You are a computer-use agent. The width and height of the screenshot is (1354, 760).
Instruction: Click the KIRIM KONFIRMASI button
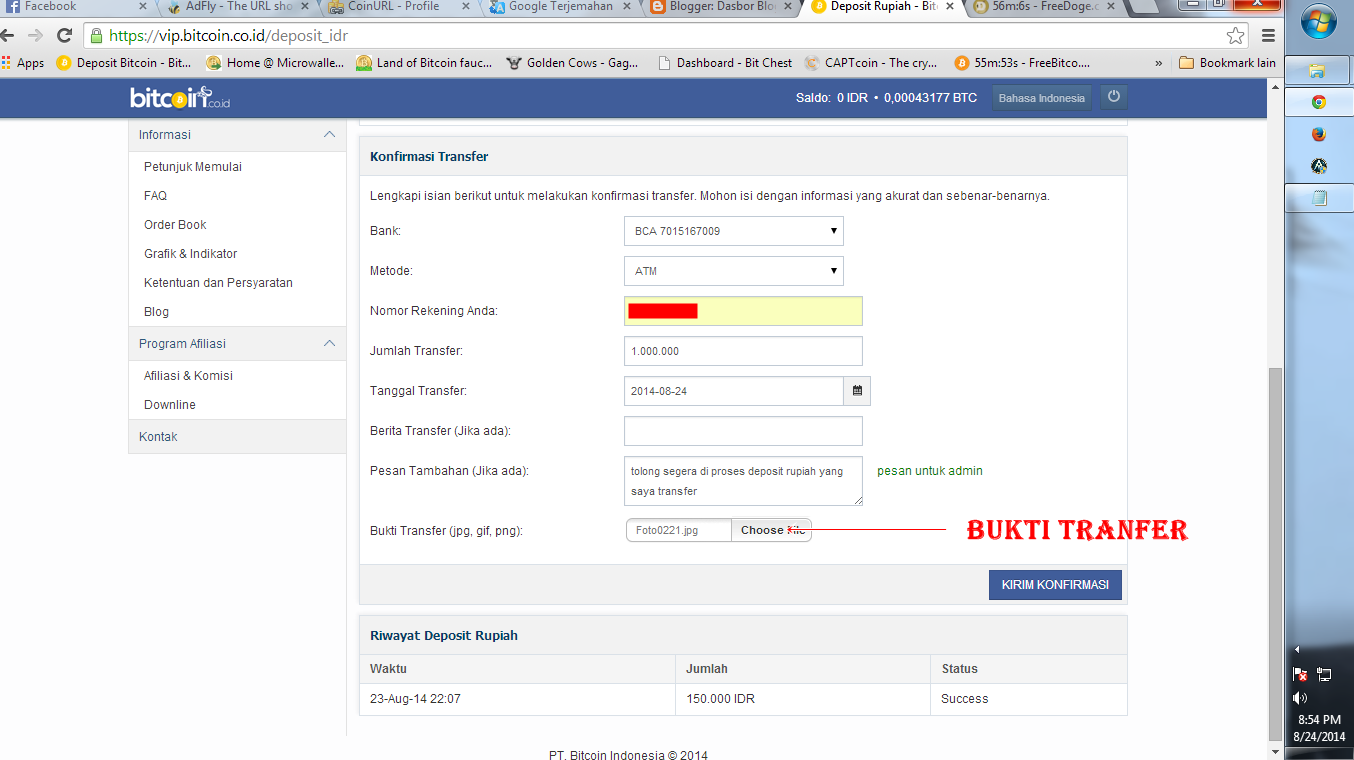click(x=1055, y=585)
